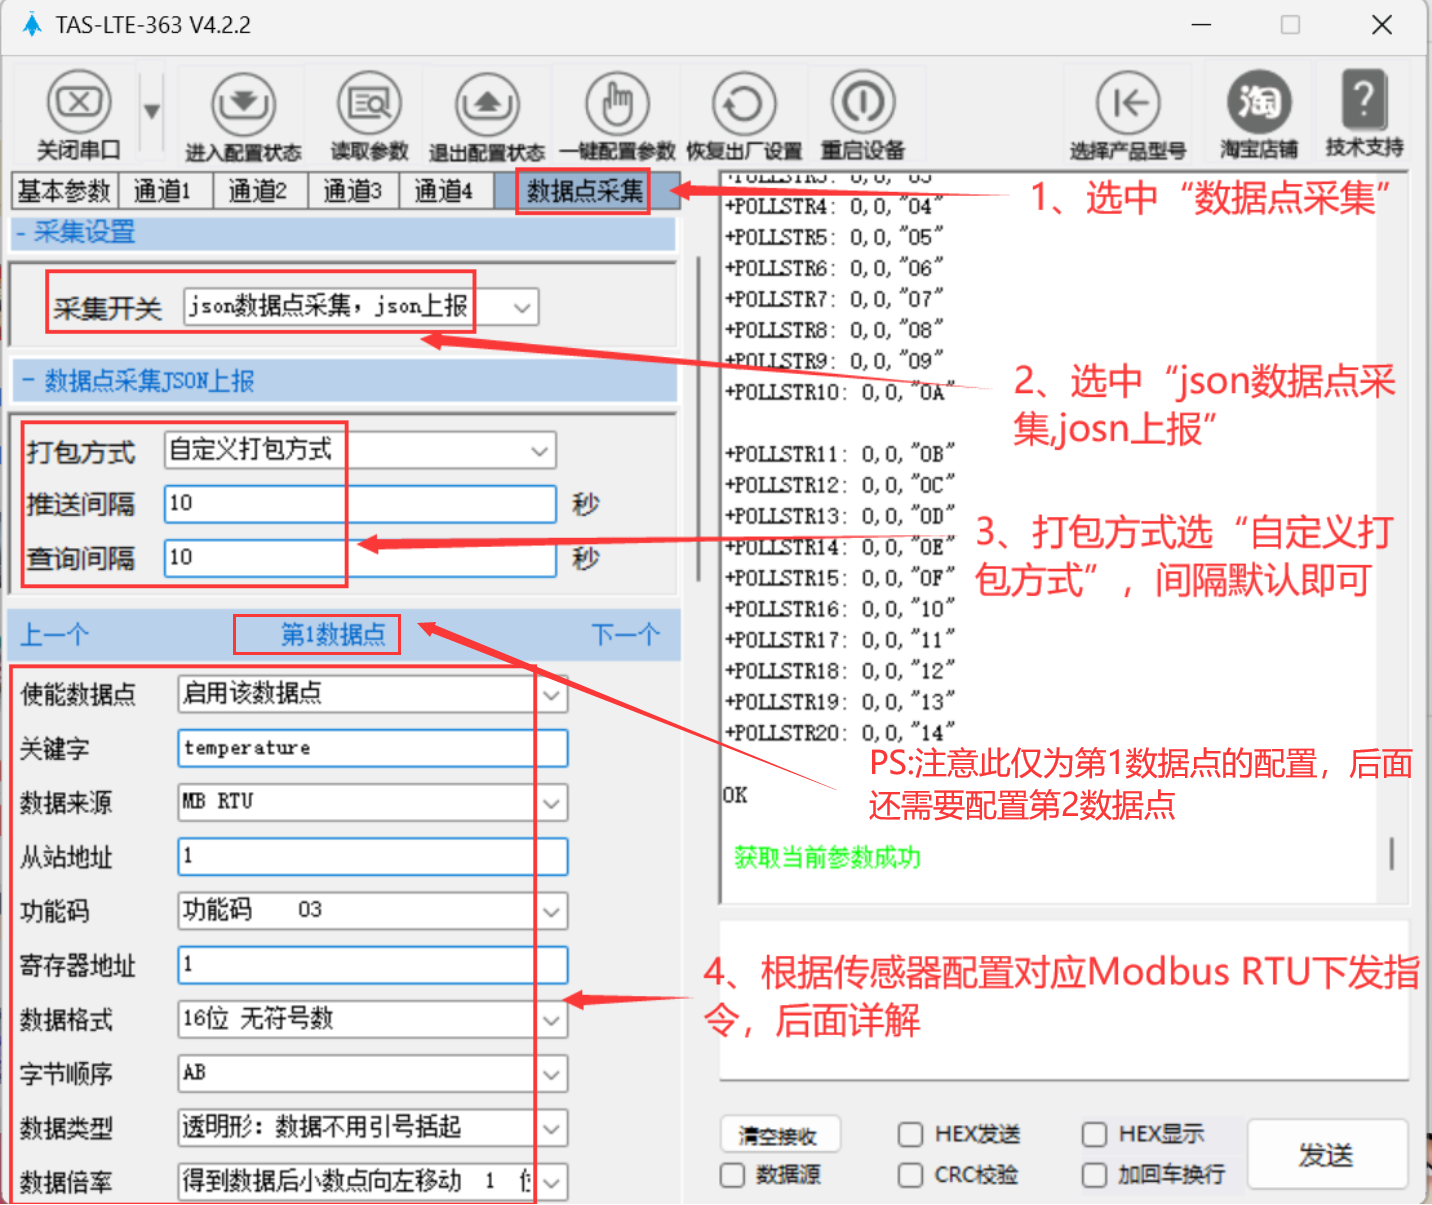This screenshot has height=1205, width=1432.
Task: Open the 技术支持 tech support icon
Action: point(1364,100)
